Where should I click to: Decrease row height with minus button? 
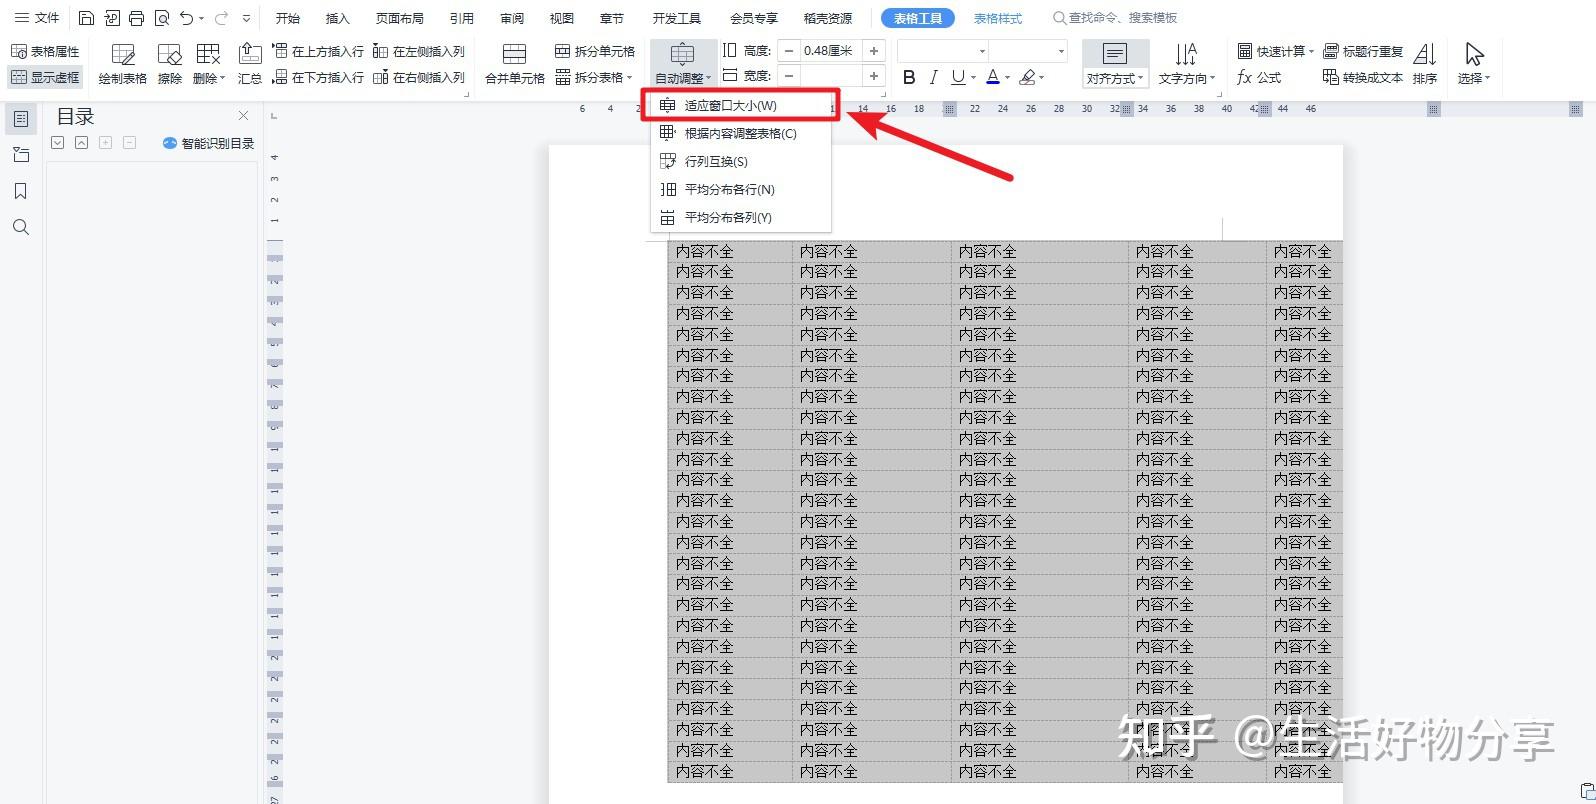(x=789, y=50)
